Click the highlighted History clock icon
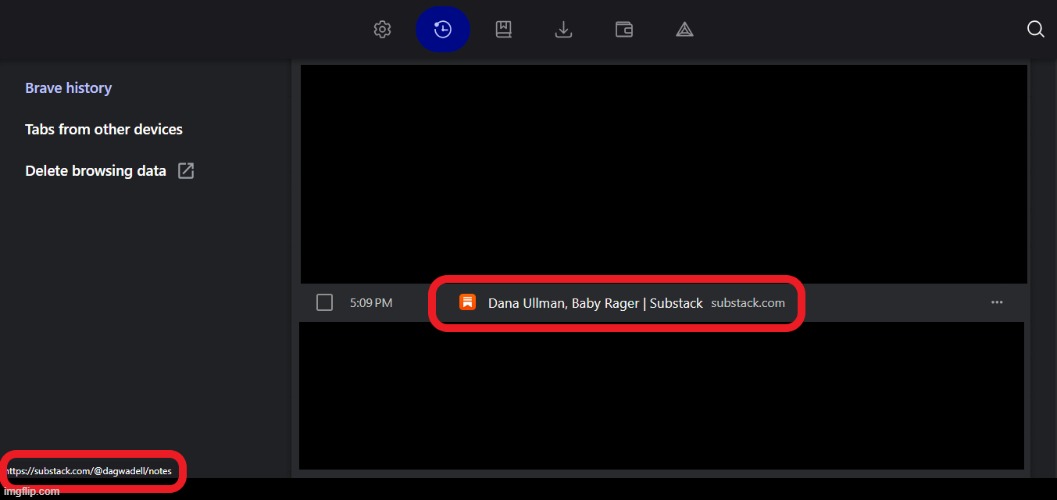Viewport: 1057px width, 500px height. tap(442, 30)
